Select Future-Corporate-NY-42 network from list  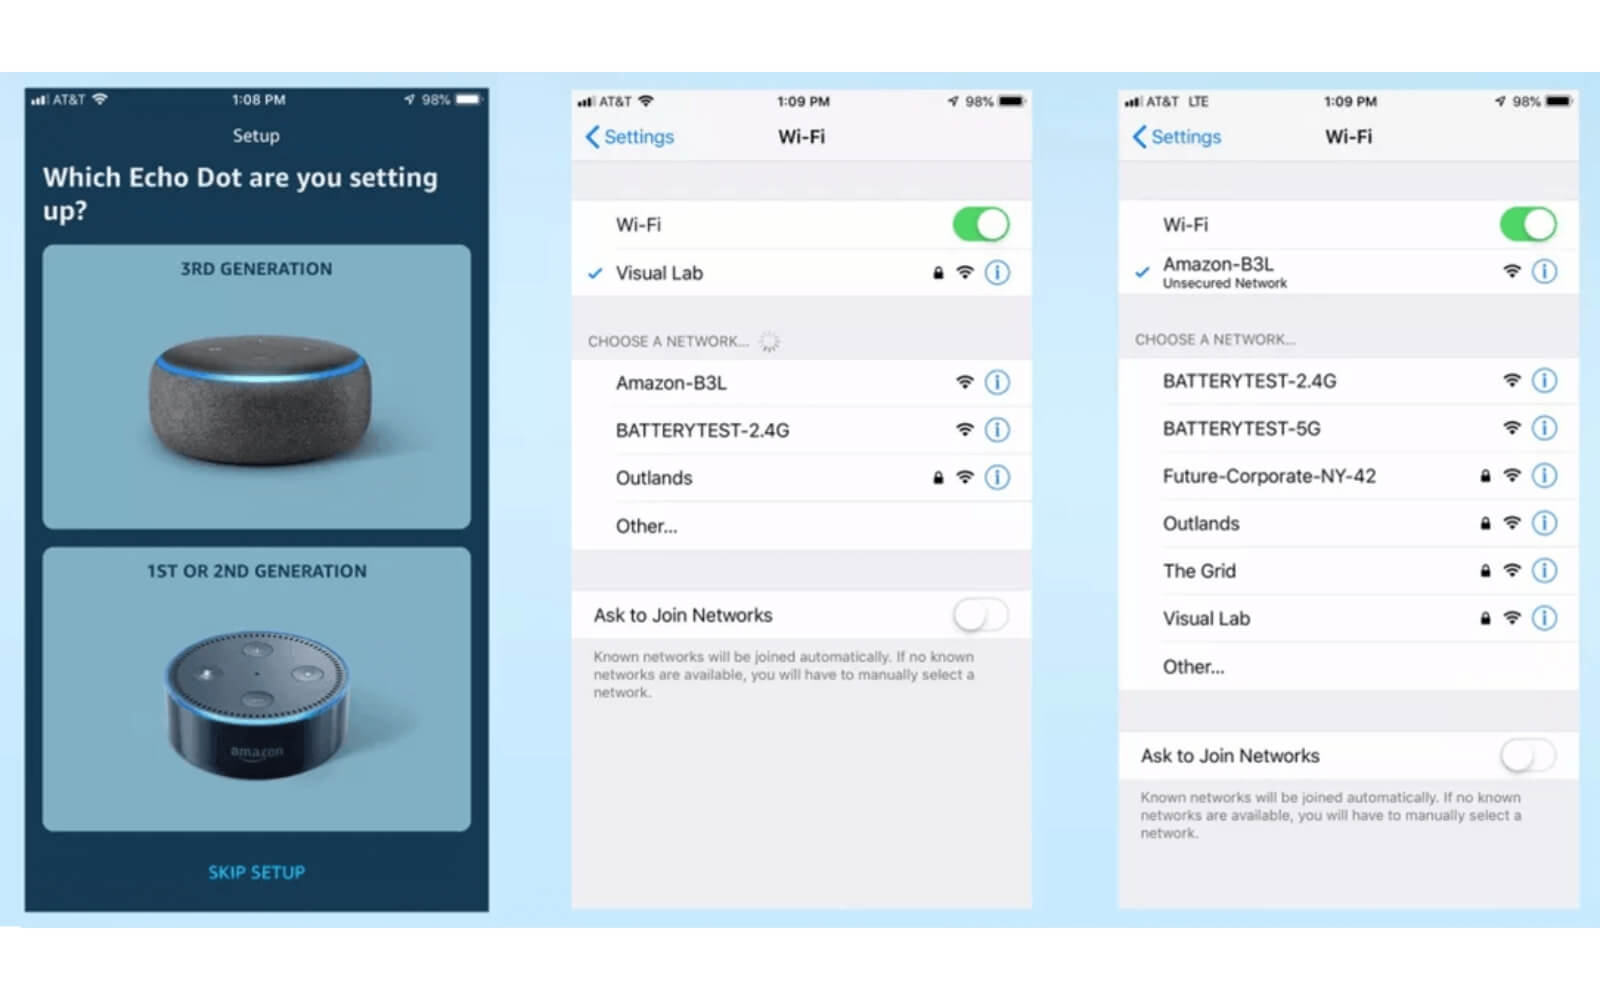[1269, 476]
